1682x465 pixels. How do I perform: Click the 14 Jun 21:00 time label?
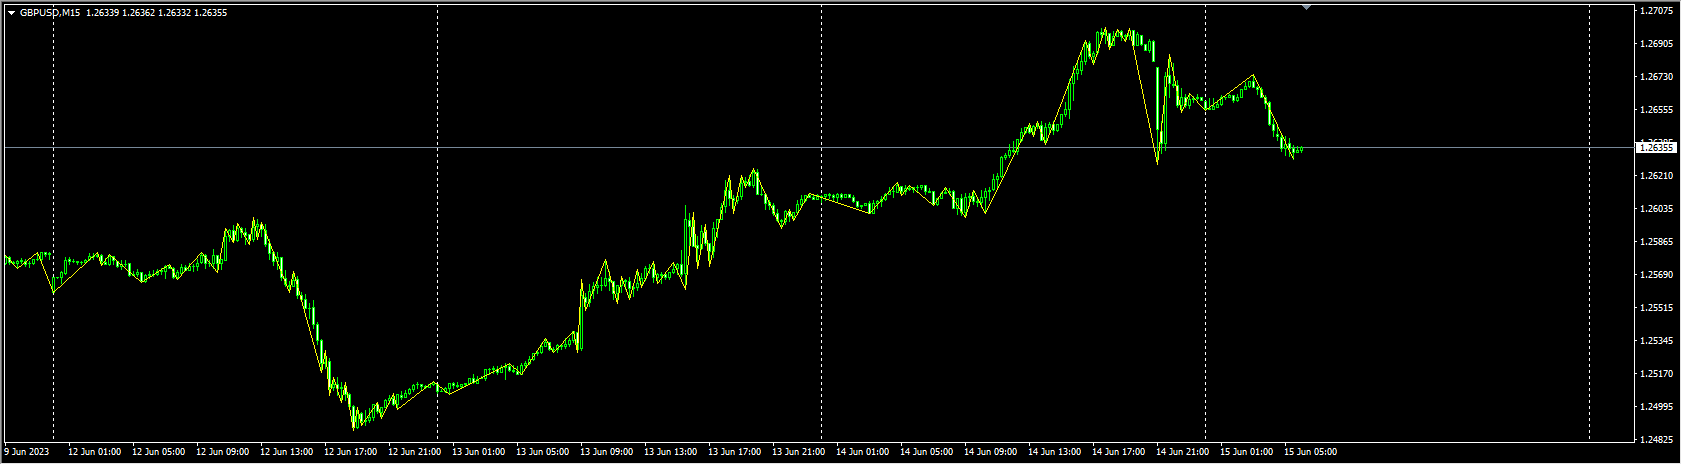pos(1182,452)
